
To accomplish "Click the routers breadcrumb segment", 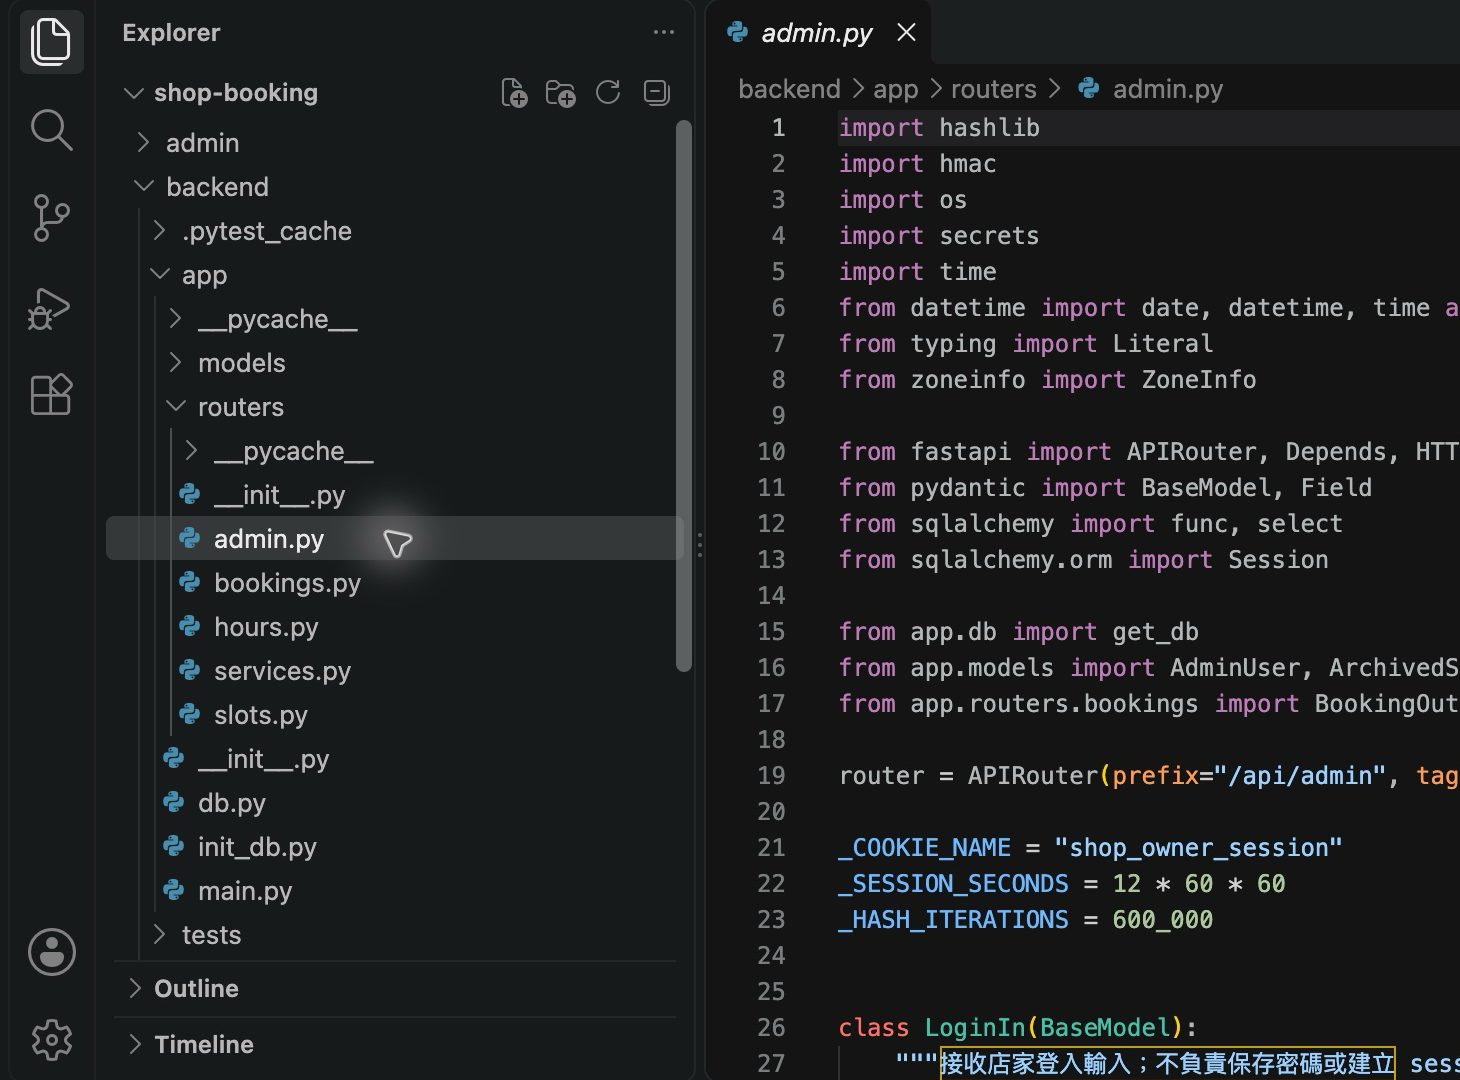I will pos(993,89).
